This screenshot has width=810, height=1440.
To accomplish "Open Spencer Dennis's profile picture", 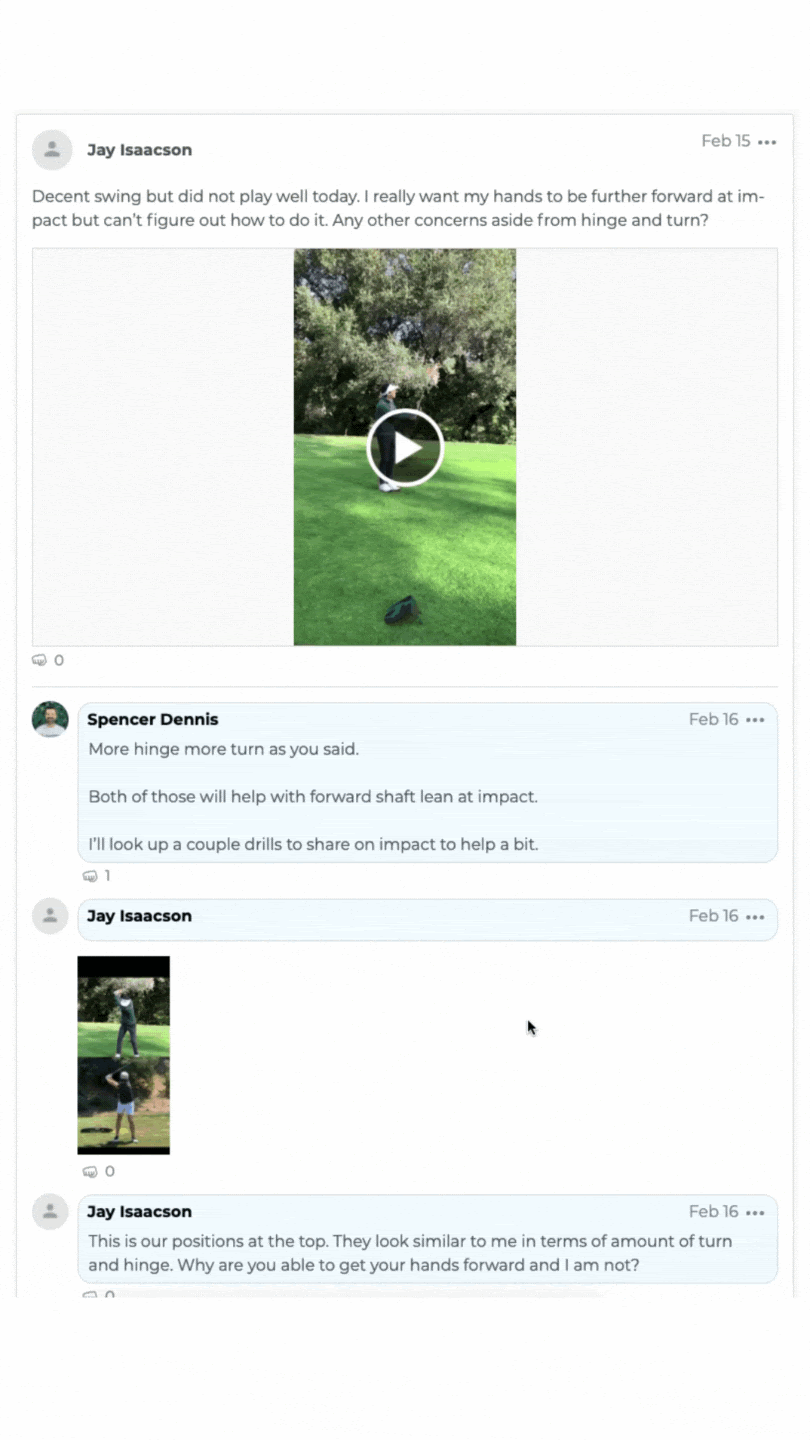I will (50, 718).
